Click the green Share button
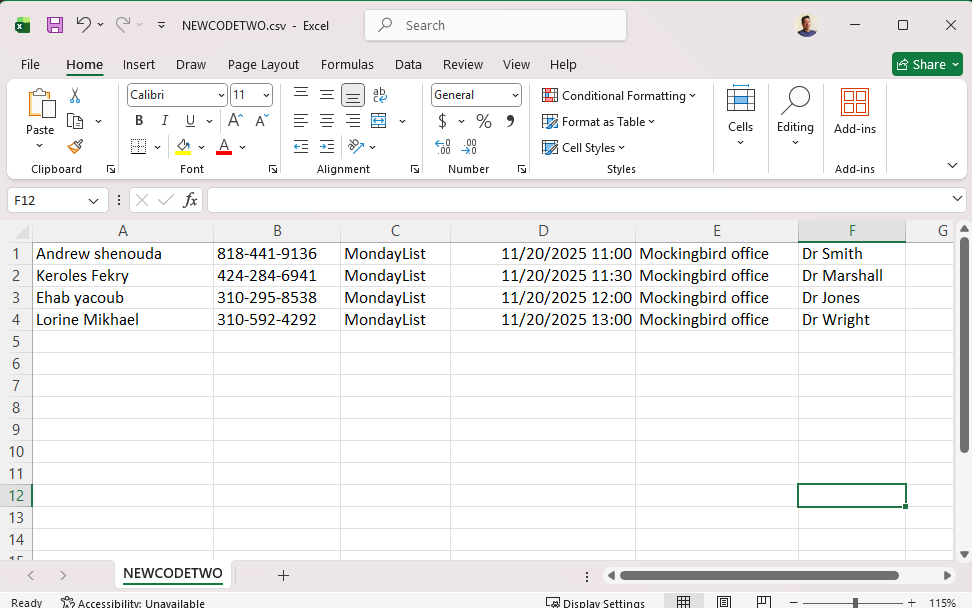 click(927, 64)
